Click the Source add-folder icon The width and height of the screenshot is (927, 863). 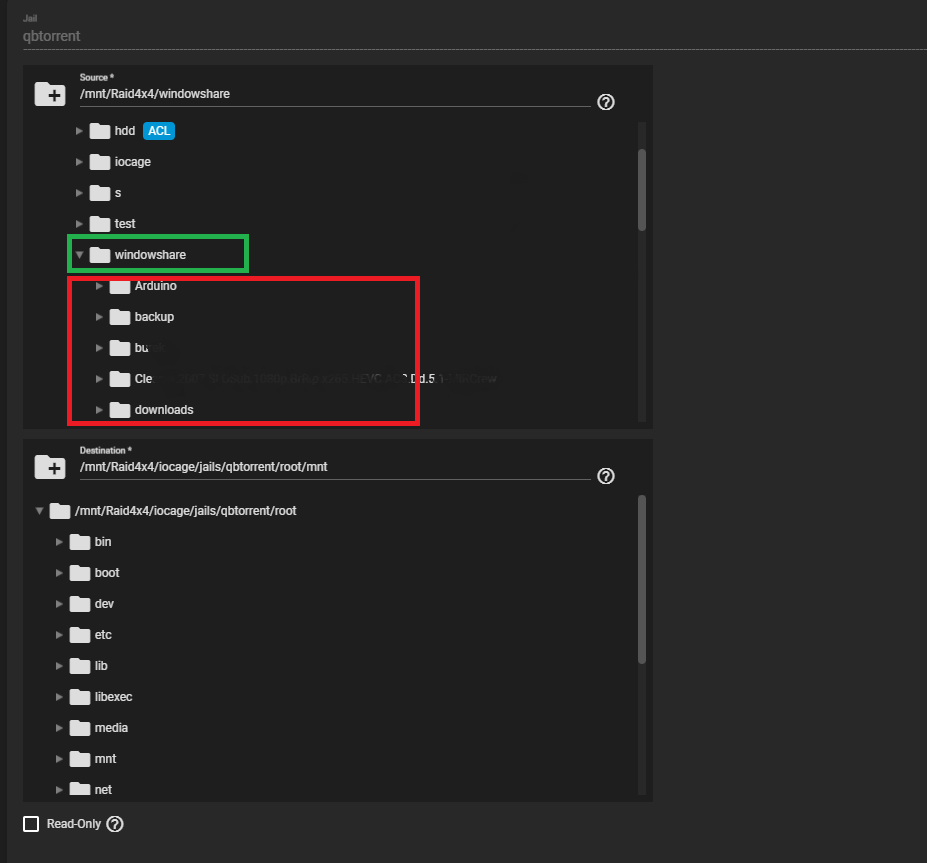50,94
